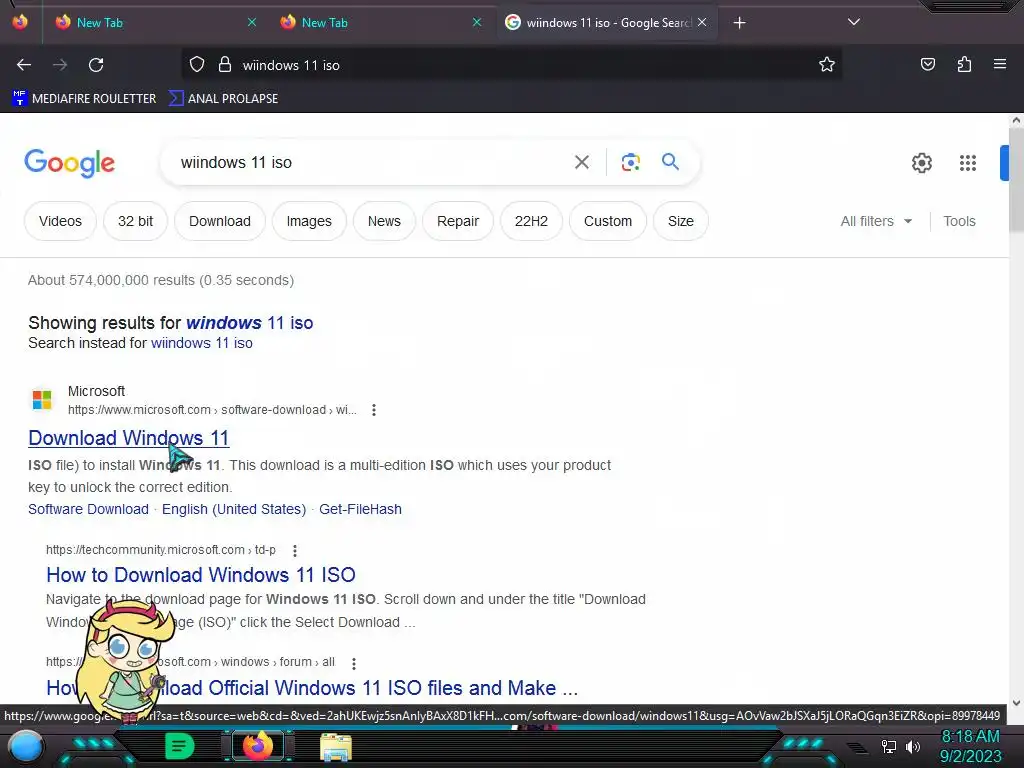
Task: Open the Get-FileHash sitelink
Action: tap(360, 509)
